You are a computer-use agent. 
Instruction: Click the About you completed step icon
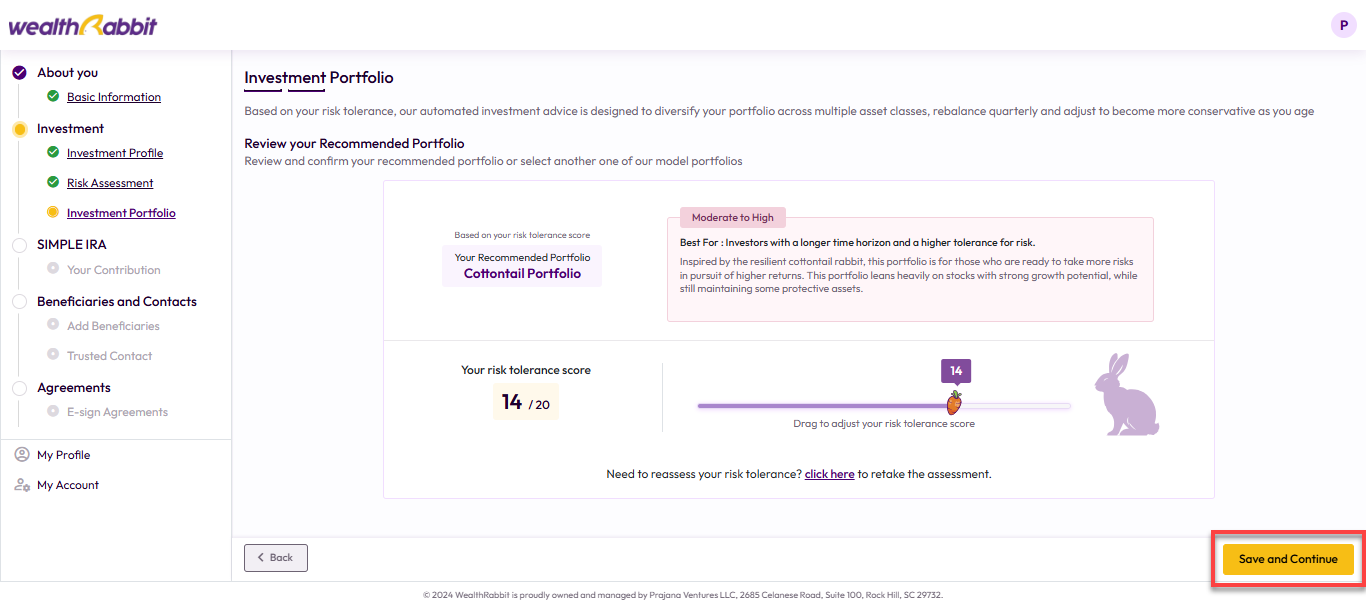tap(19, 73)
